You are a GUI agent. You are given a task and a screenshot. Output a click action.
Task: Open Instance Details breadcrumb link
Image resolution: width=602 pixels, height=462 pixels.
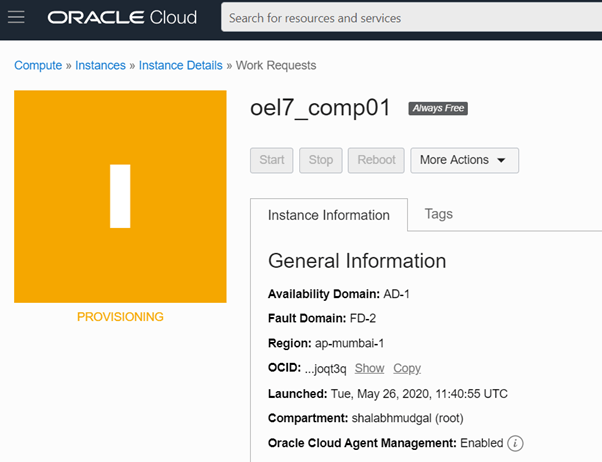[180, 65]
